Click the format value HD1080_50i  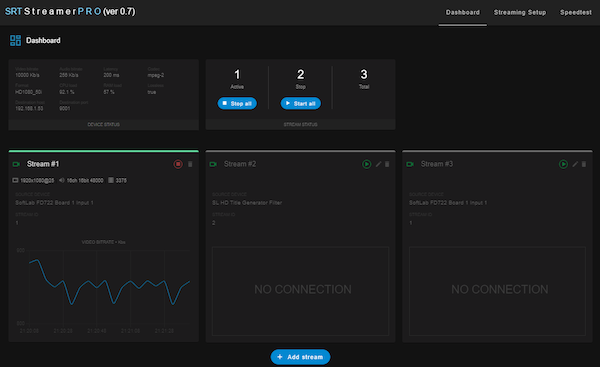click(x=28, y=92)
